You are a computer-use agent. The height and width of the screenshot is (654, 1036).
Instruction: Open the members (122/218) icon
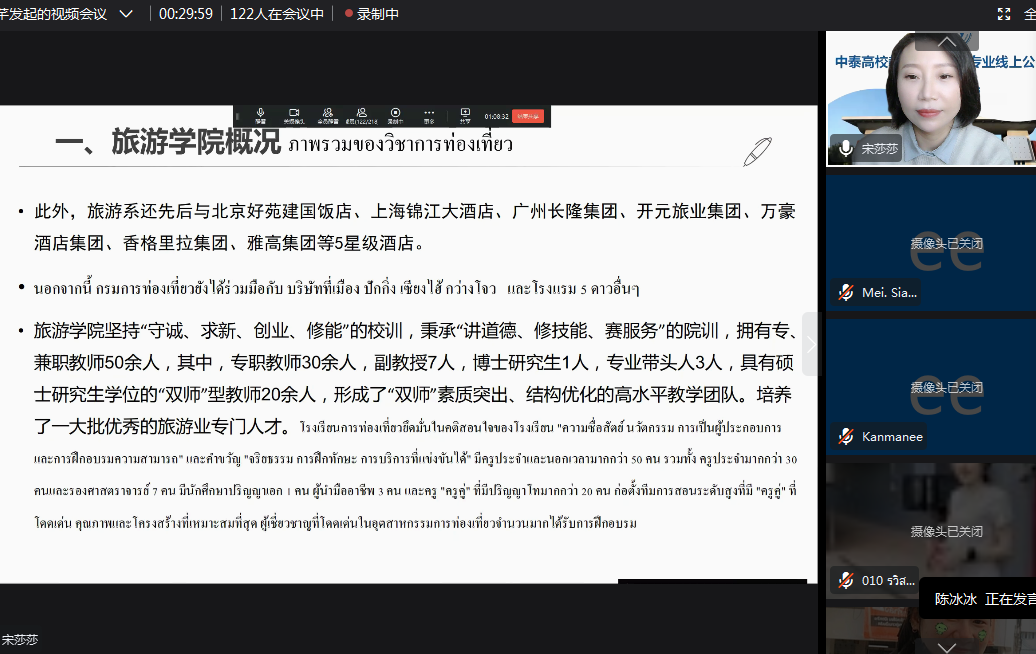[x=361, y=115]
